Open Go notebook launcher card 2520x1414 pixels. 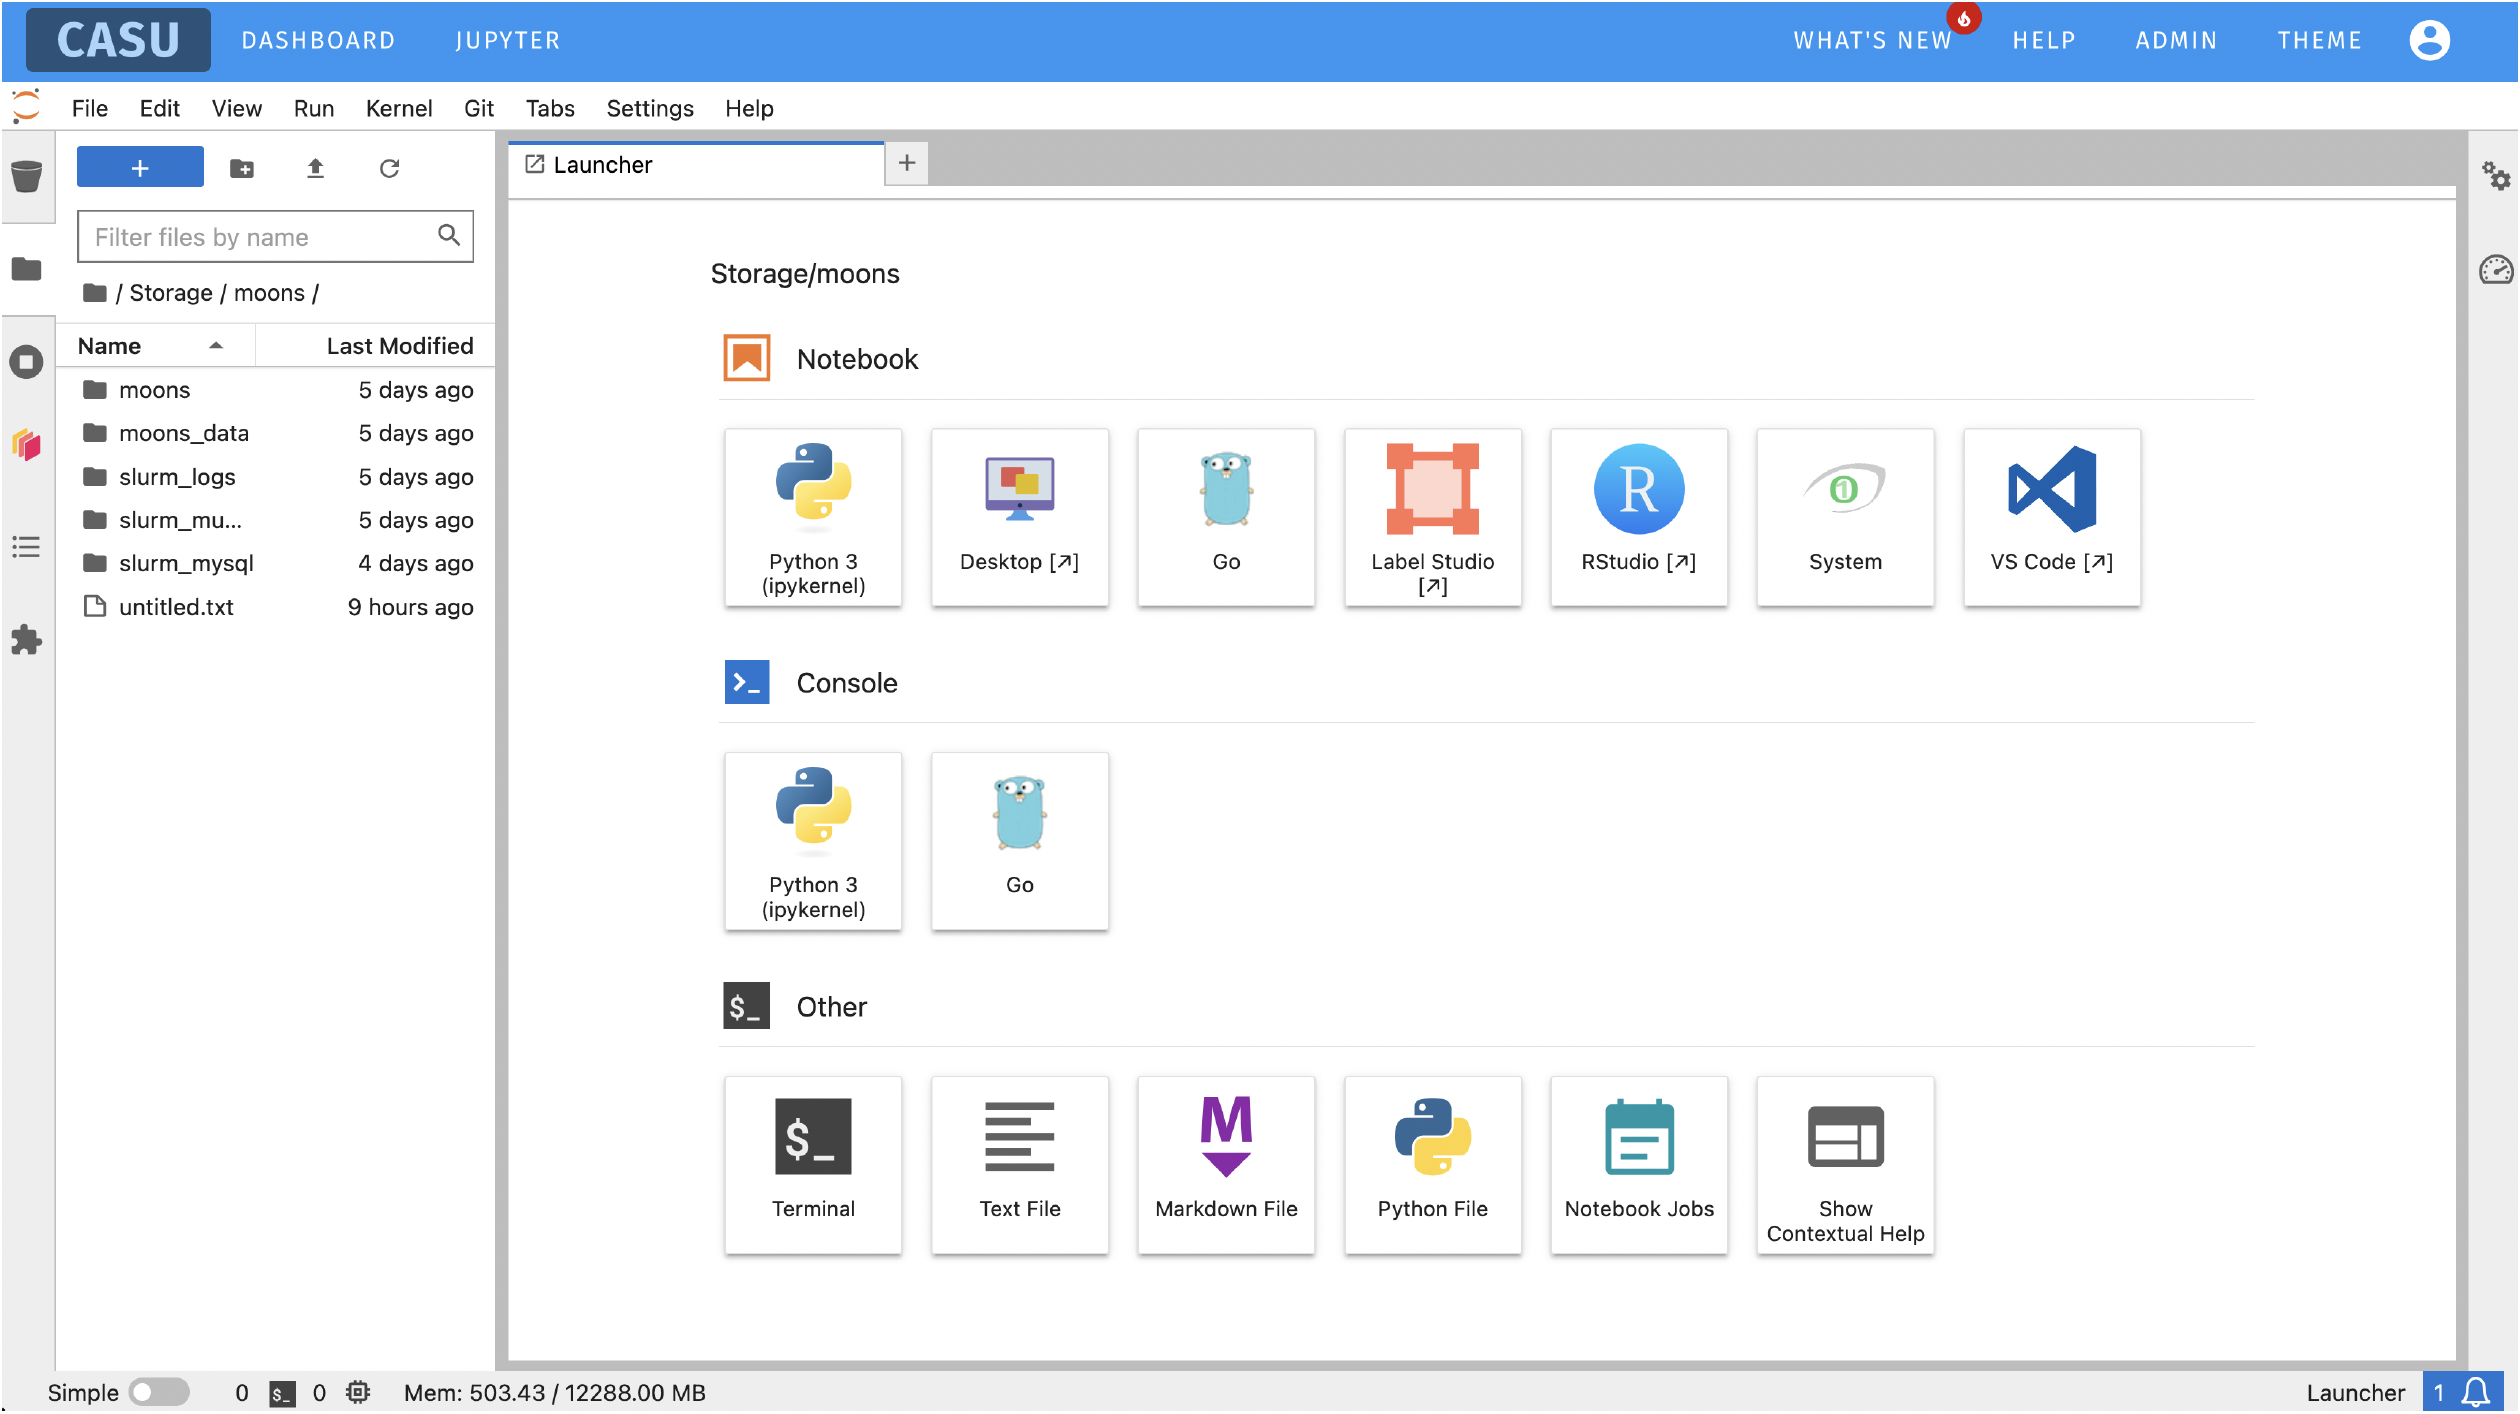click(1226, 517)
